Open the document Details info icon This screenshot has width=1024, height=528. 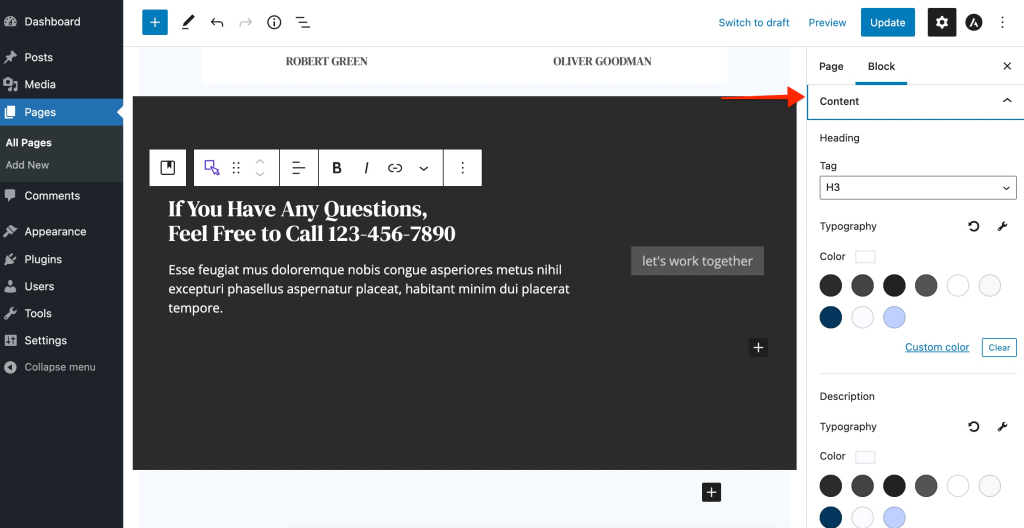pos(274,22)
